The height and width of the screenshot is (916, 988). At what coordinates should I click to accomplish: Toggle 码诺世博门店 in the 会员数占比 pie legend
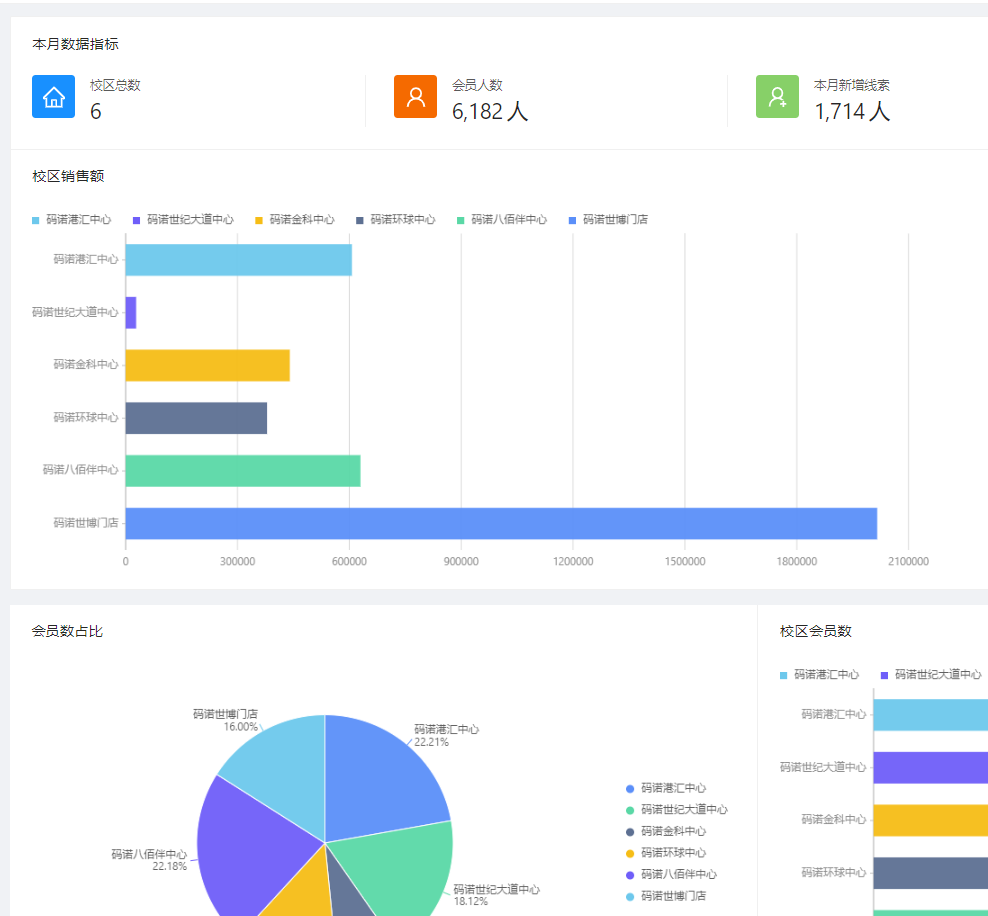[x=666, y=896]
